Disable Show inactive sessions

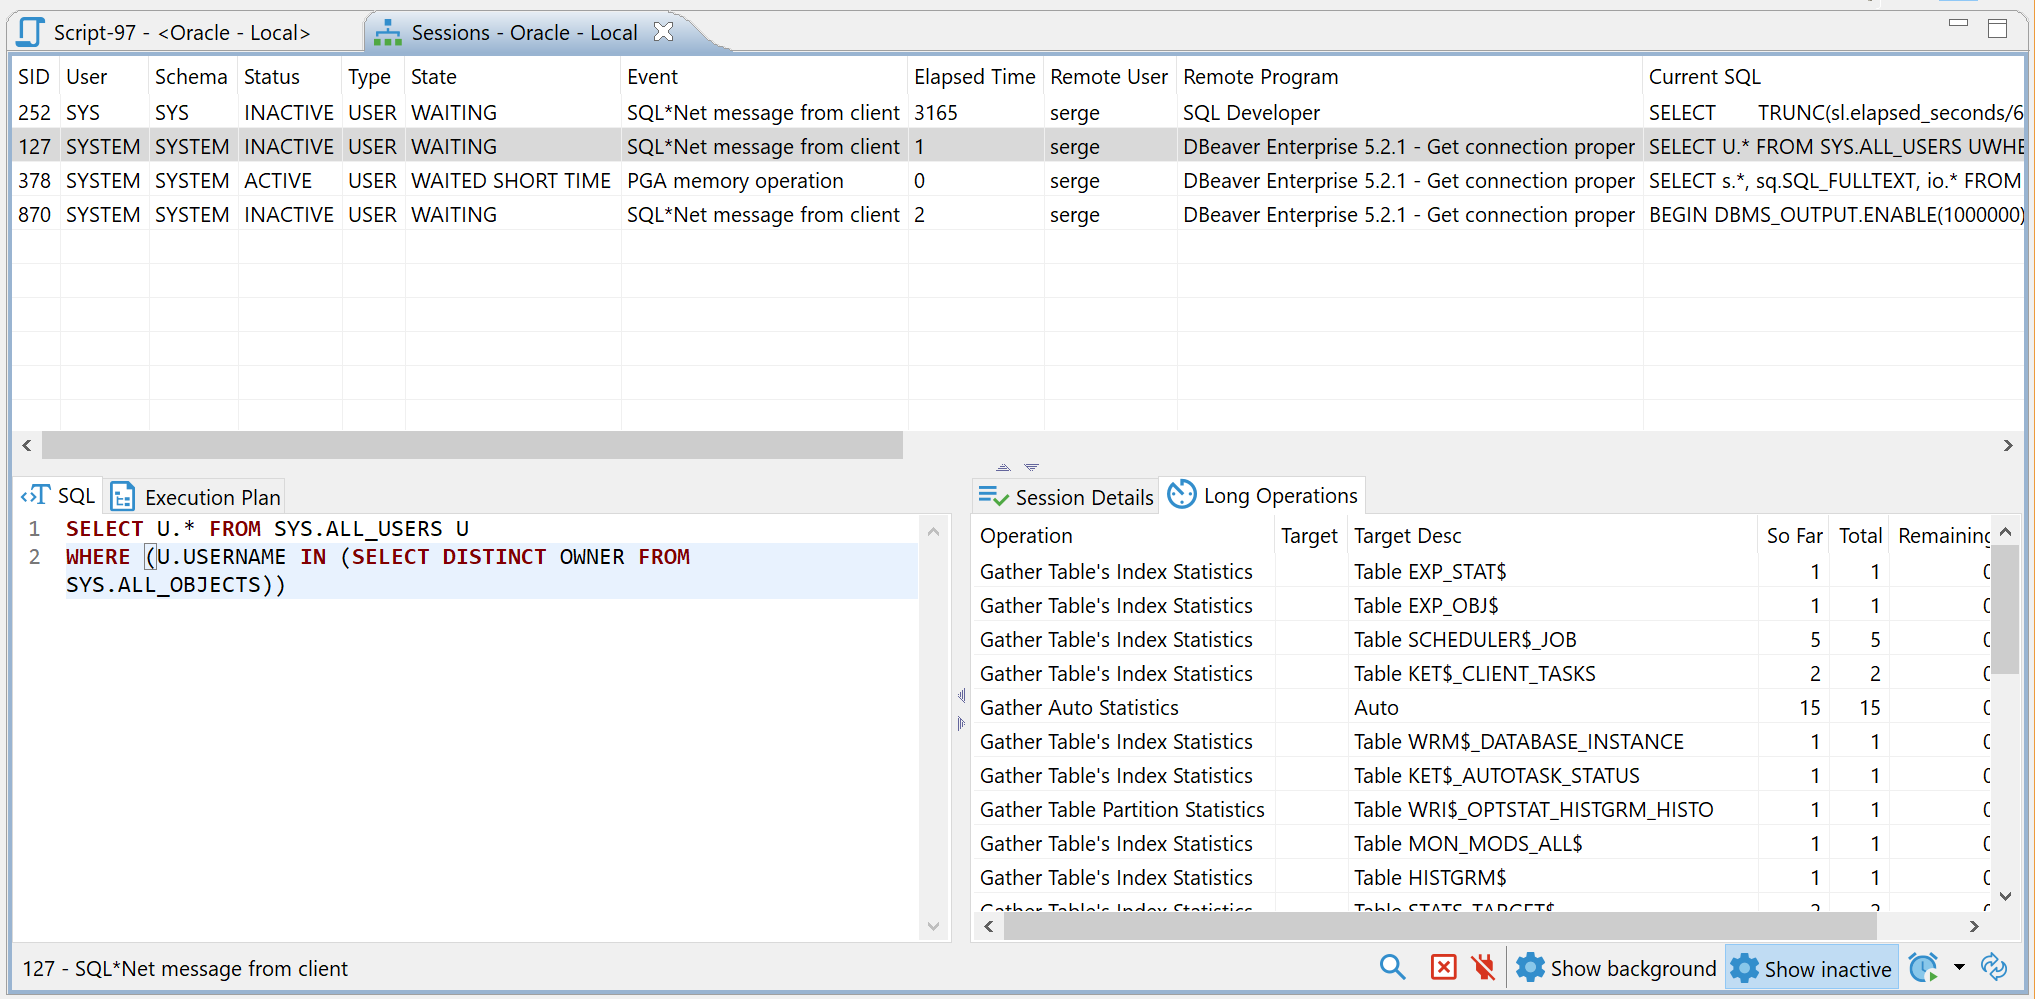(x=1811, y=967)
